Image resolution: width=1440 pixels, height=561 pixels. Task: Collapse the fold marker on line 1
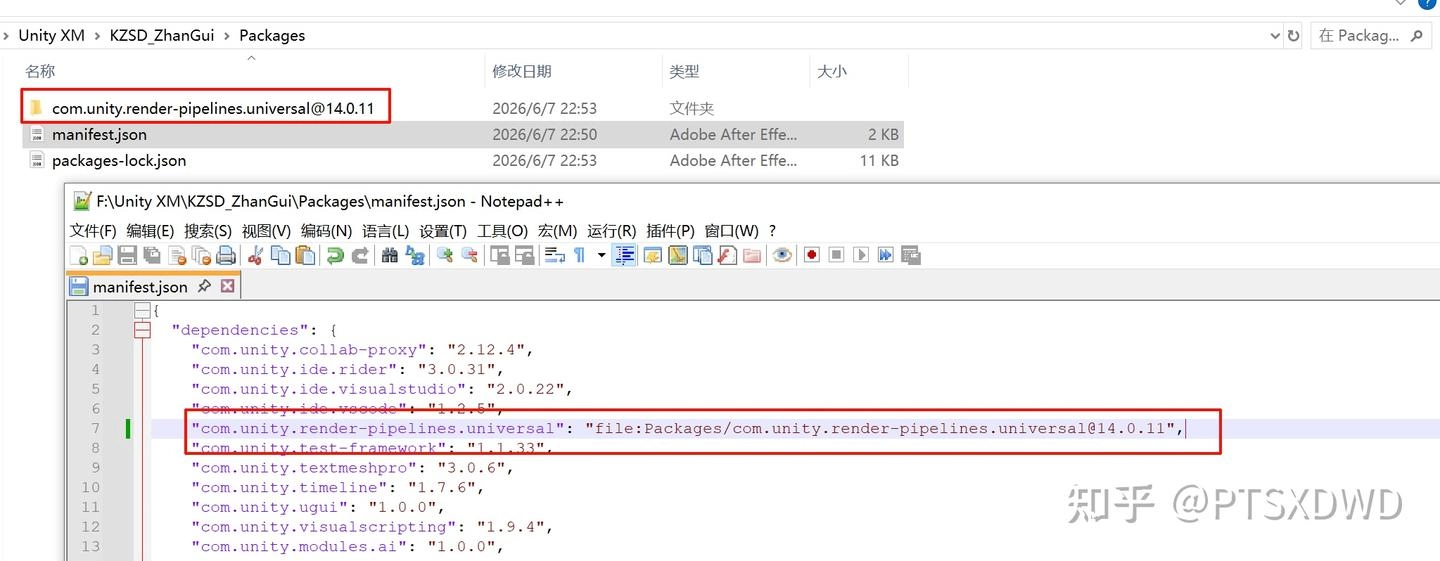point(142,310)
